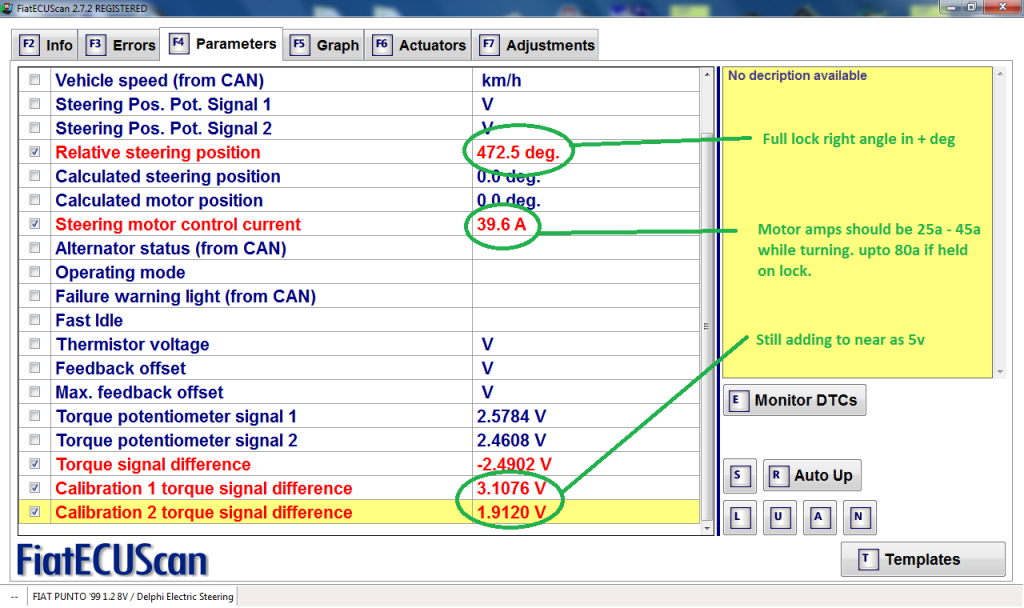Tick the Thermistor voltage checkbox

(x=36, y=345)
